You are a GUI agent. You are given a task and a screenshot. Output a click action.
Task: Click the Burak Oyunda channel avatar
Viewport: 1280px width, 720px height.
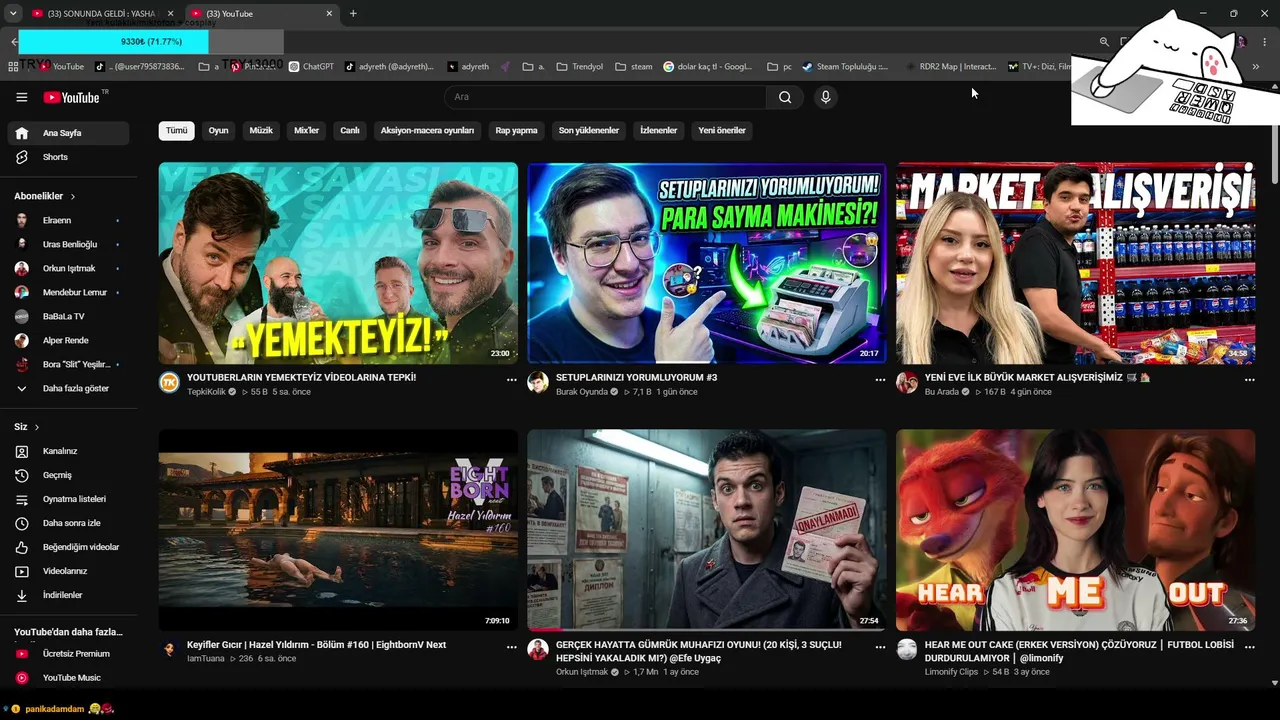click(x=538, y=382)
